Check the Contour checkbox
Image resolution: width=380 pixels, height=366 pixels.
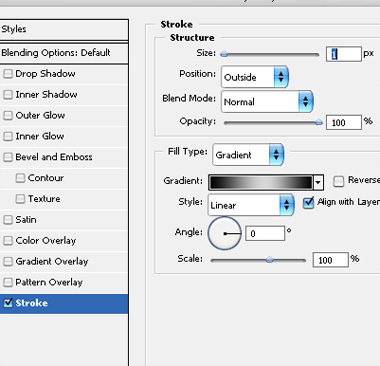[x=20, y=178]
